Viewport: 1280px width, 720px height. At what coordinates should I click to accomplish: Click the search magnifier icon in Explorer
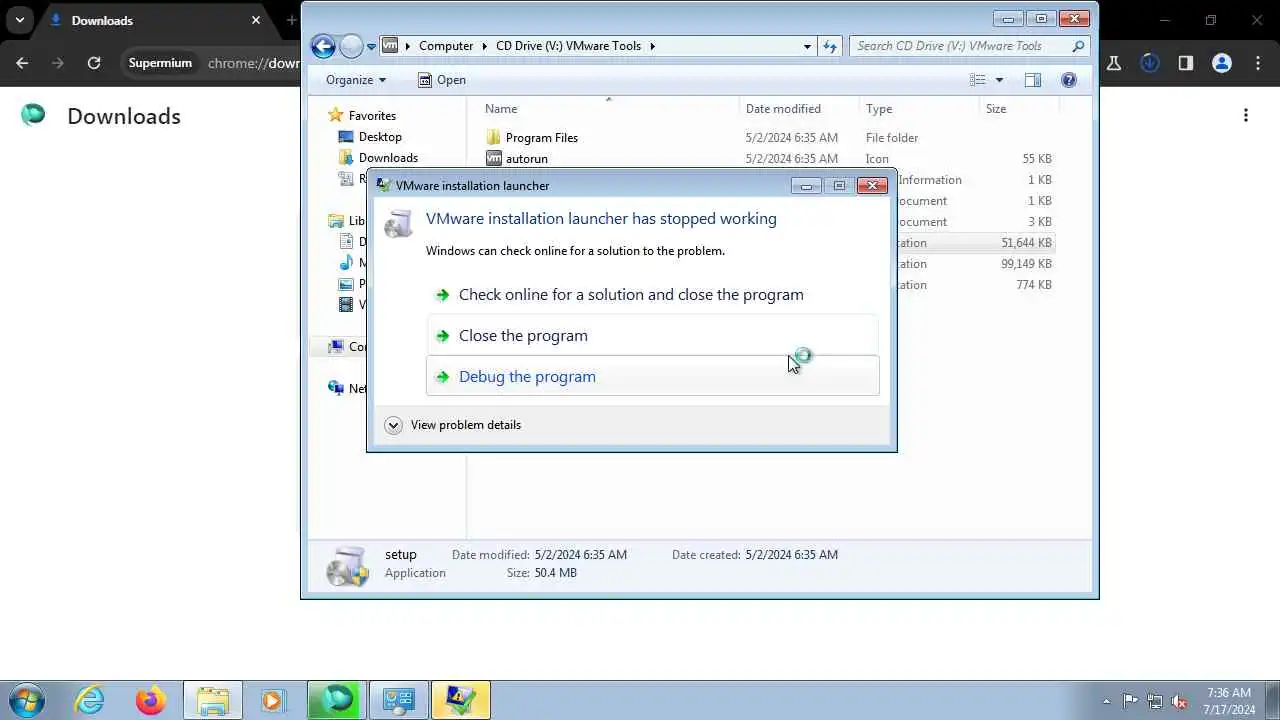pos(1078,46)
